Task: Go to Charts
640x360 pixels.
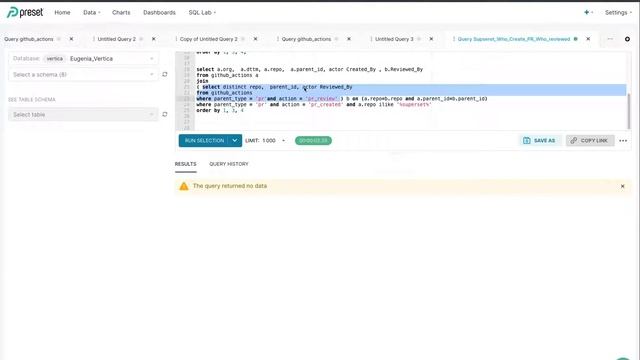Action: click(121, 13)
